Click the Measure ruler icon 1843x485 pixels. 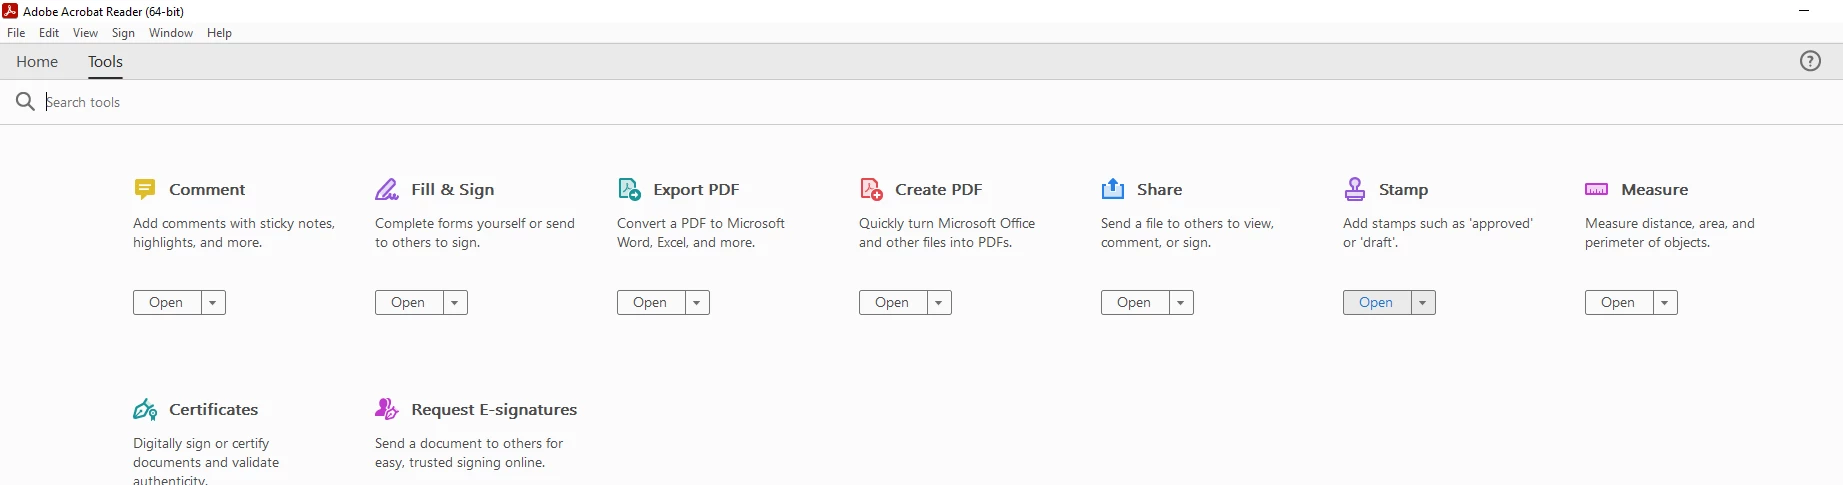[1597, 189]
